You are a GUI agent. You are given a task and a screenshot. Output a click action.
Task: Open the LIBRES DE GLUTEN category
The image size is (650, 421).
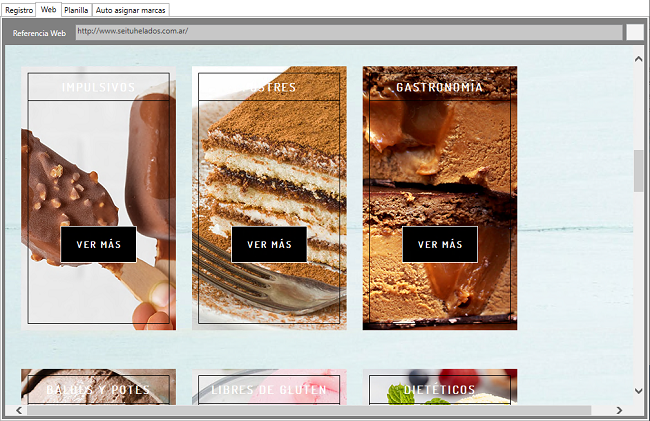[x=269, y=390]
